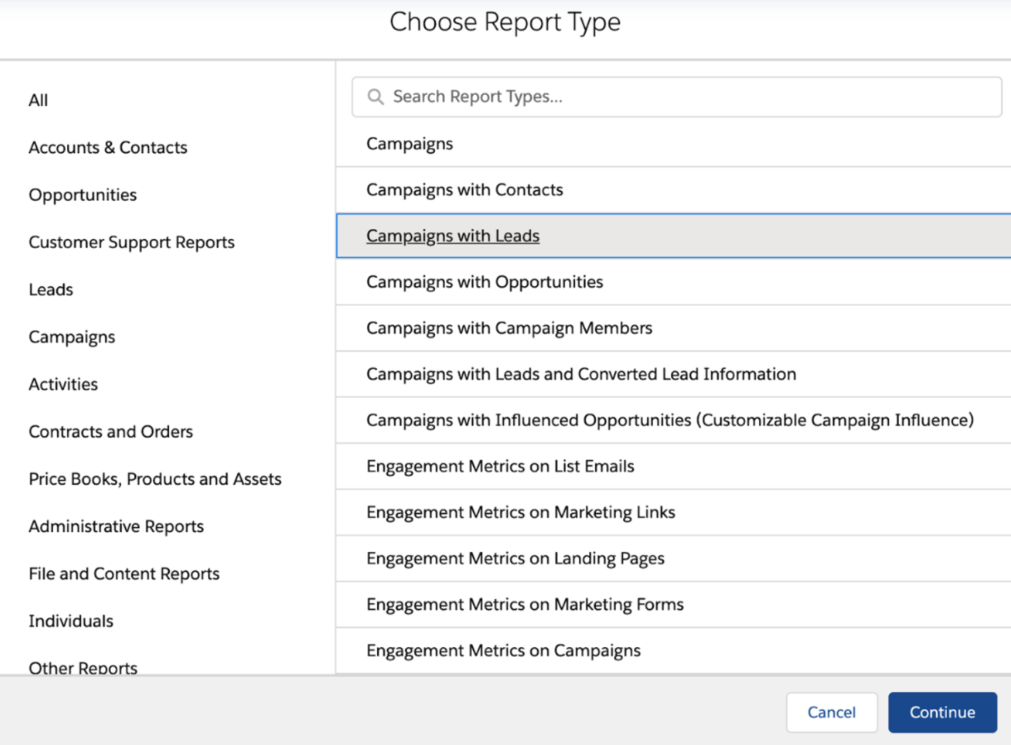Select Customer Support Reports category

132,242
